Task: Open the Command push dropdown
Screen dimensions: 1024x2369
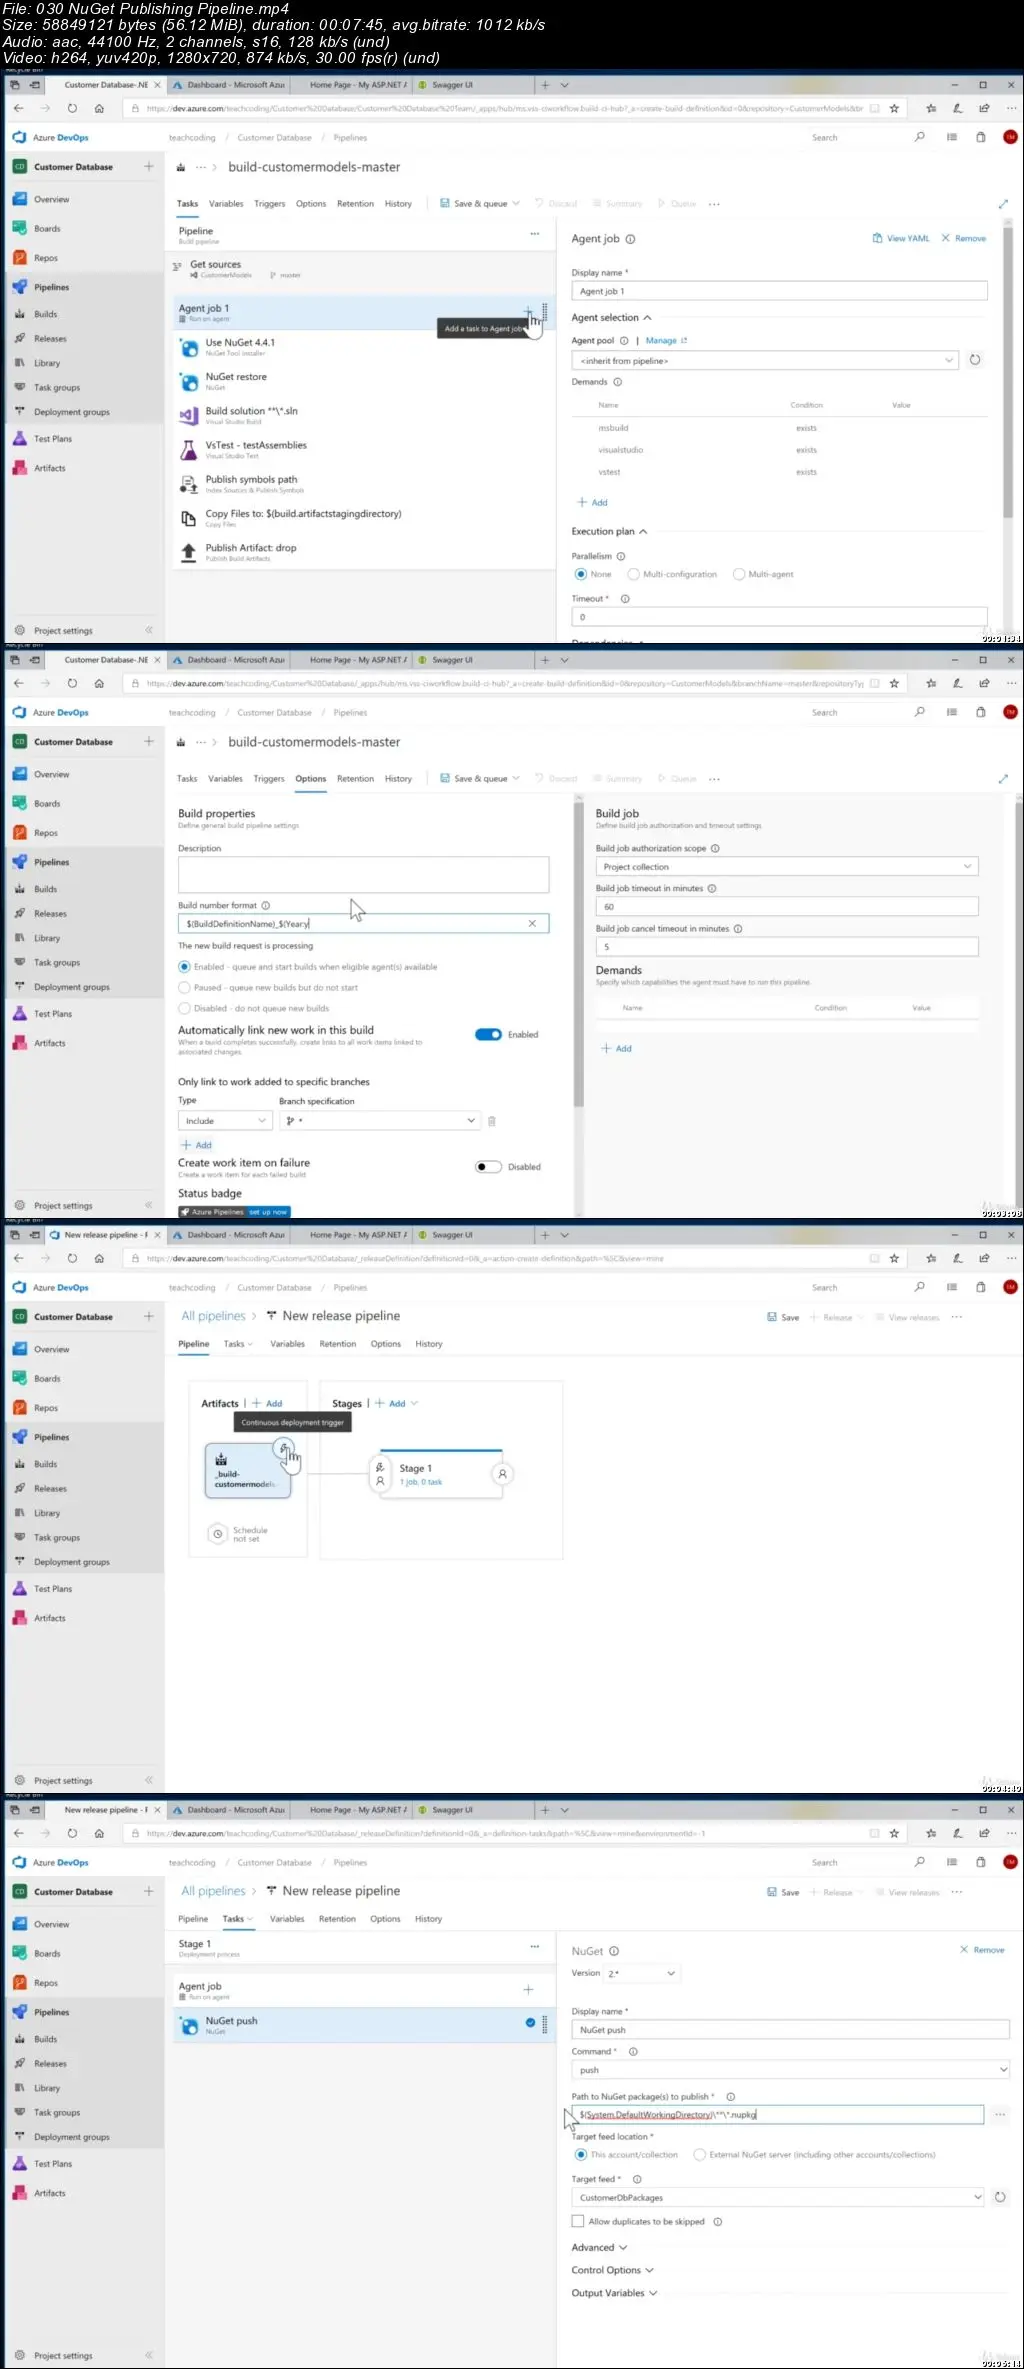Action: (x=791, y=2069)
